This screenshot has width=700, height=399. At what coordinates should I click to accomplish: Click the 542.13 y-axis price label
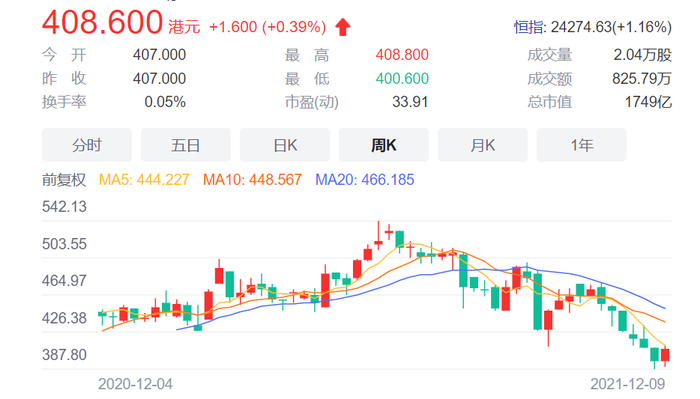[64, 207]
